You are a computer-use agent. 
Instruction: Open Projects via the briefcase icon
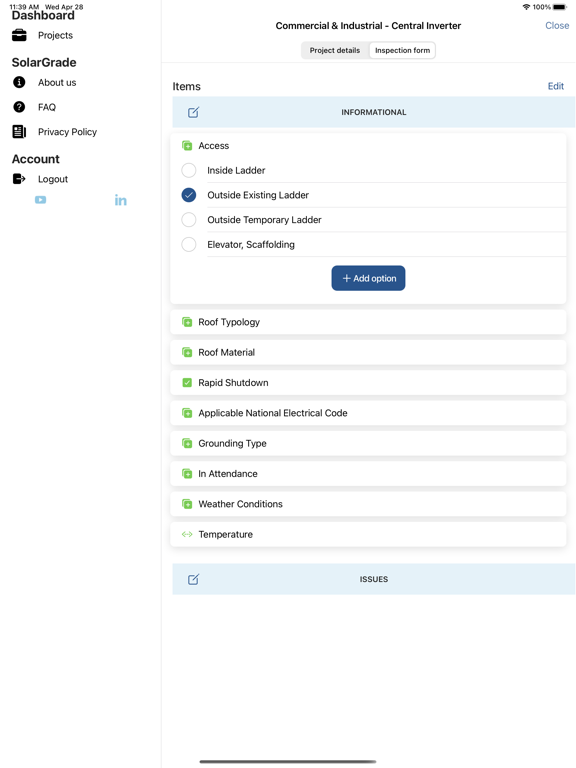[x=19, y=35]
